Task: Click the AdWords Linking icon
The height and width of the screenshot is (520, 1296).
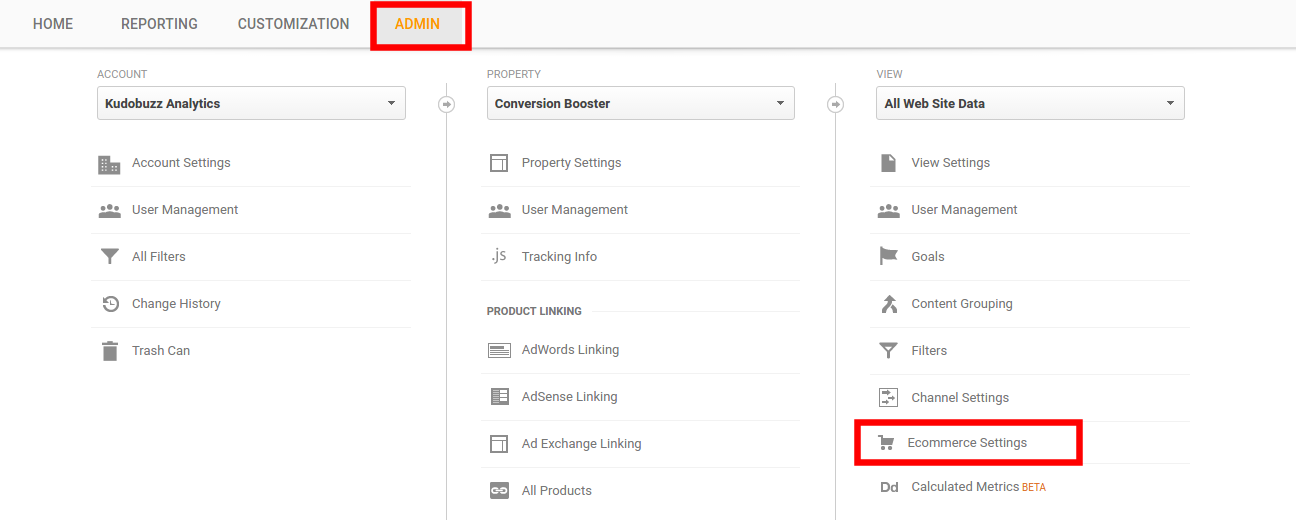Action: click(x=499, y=351)
